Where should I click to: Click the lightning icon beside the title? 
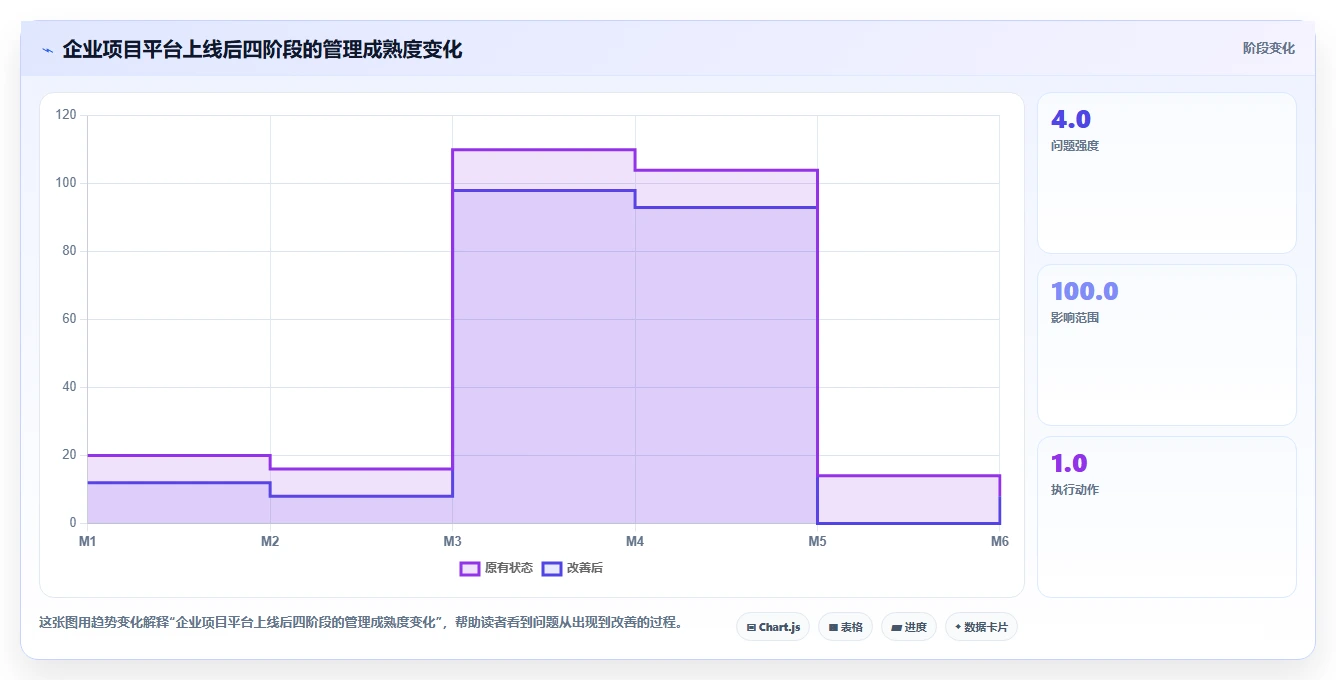coord(47,50)
